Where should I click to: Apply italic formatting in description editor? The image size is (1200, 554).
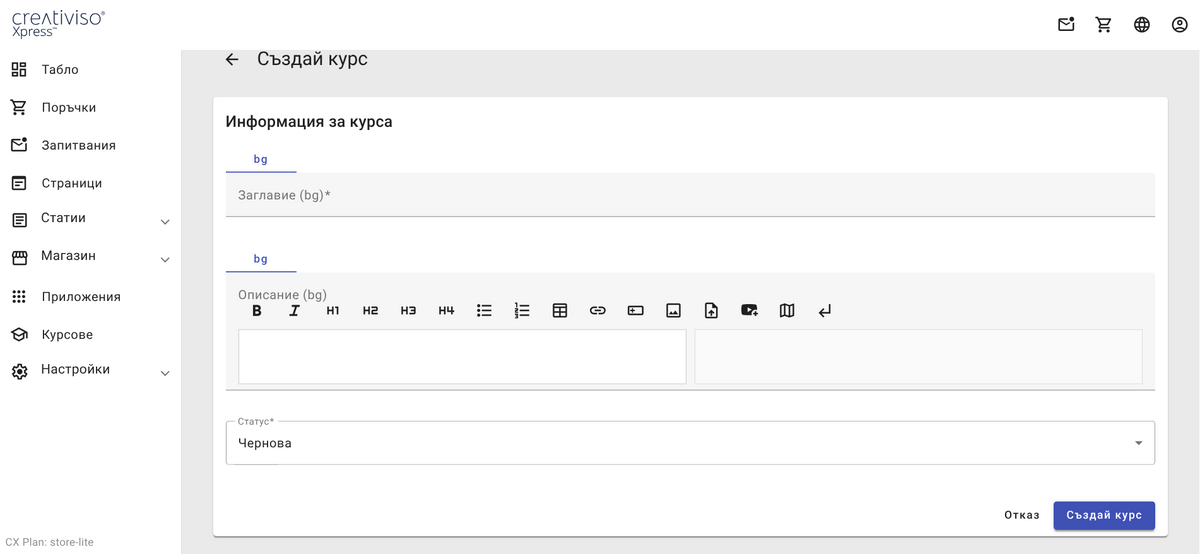click(x=294, y=311)
